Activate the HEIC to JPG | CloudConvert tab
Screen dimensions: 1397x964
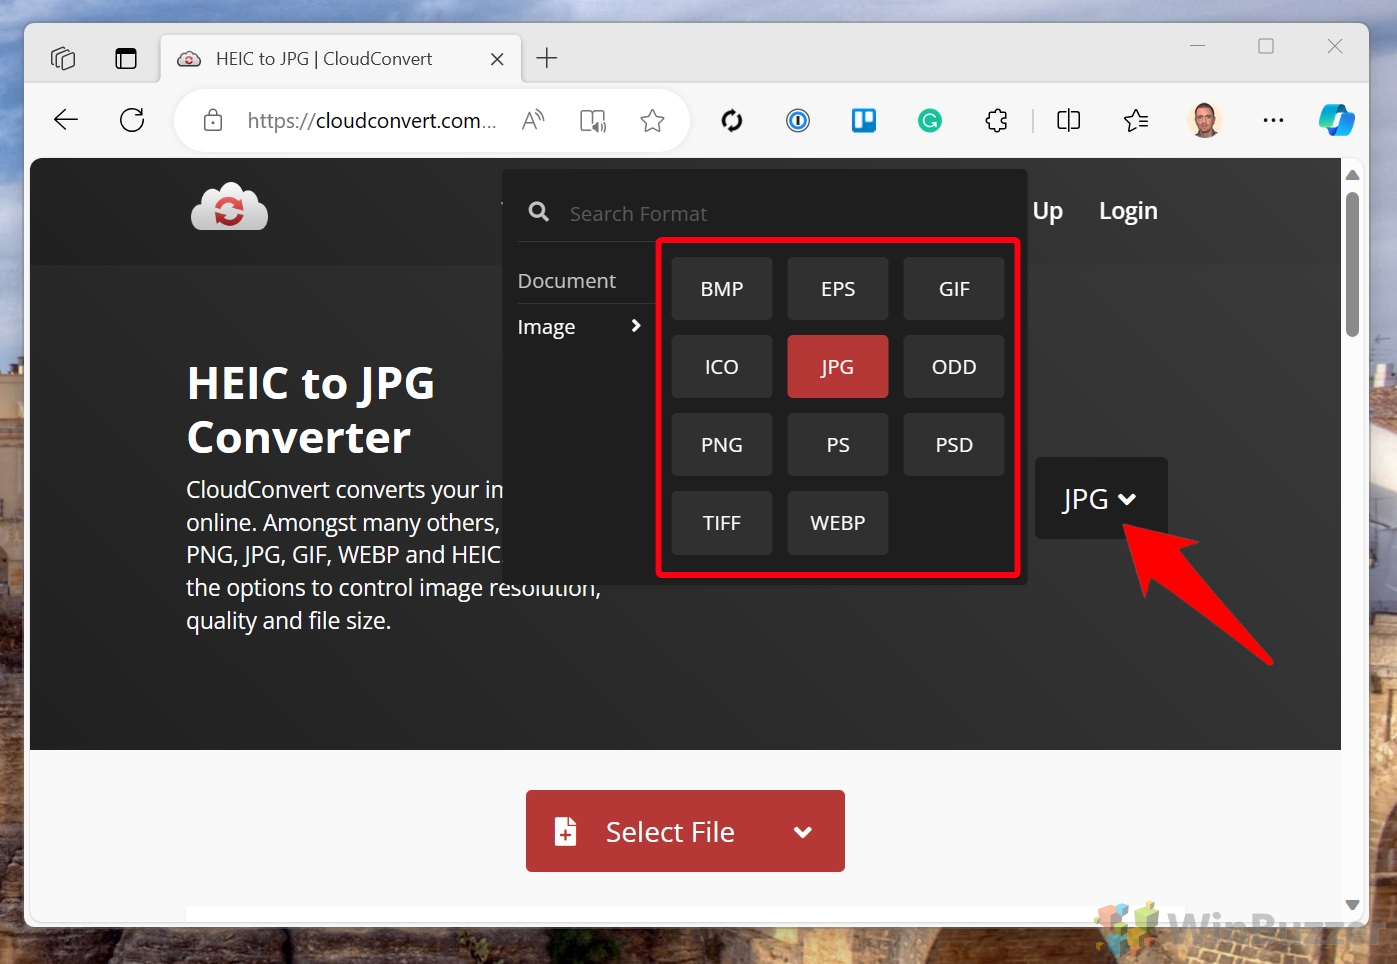tap(340, 59)
